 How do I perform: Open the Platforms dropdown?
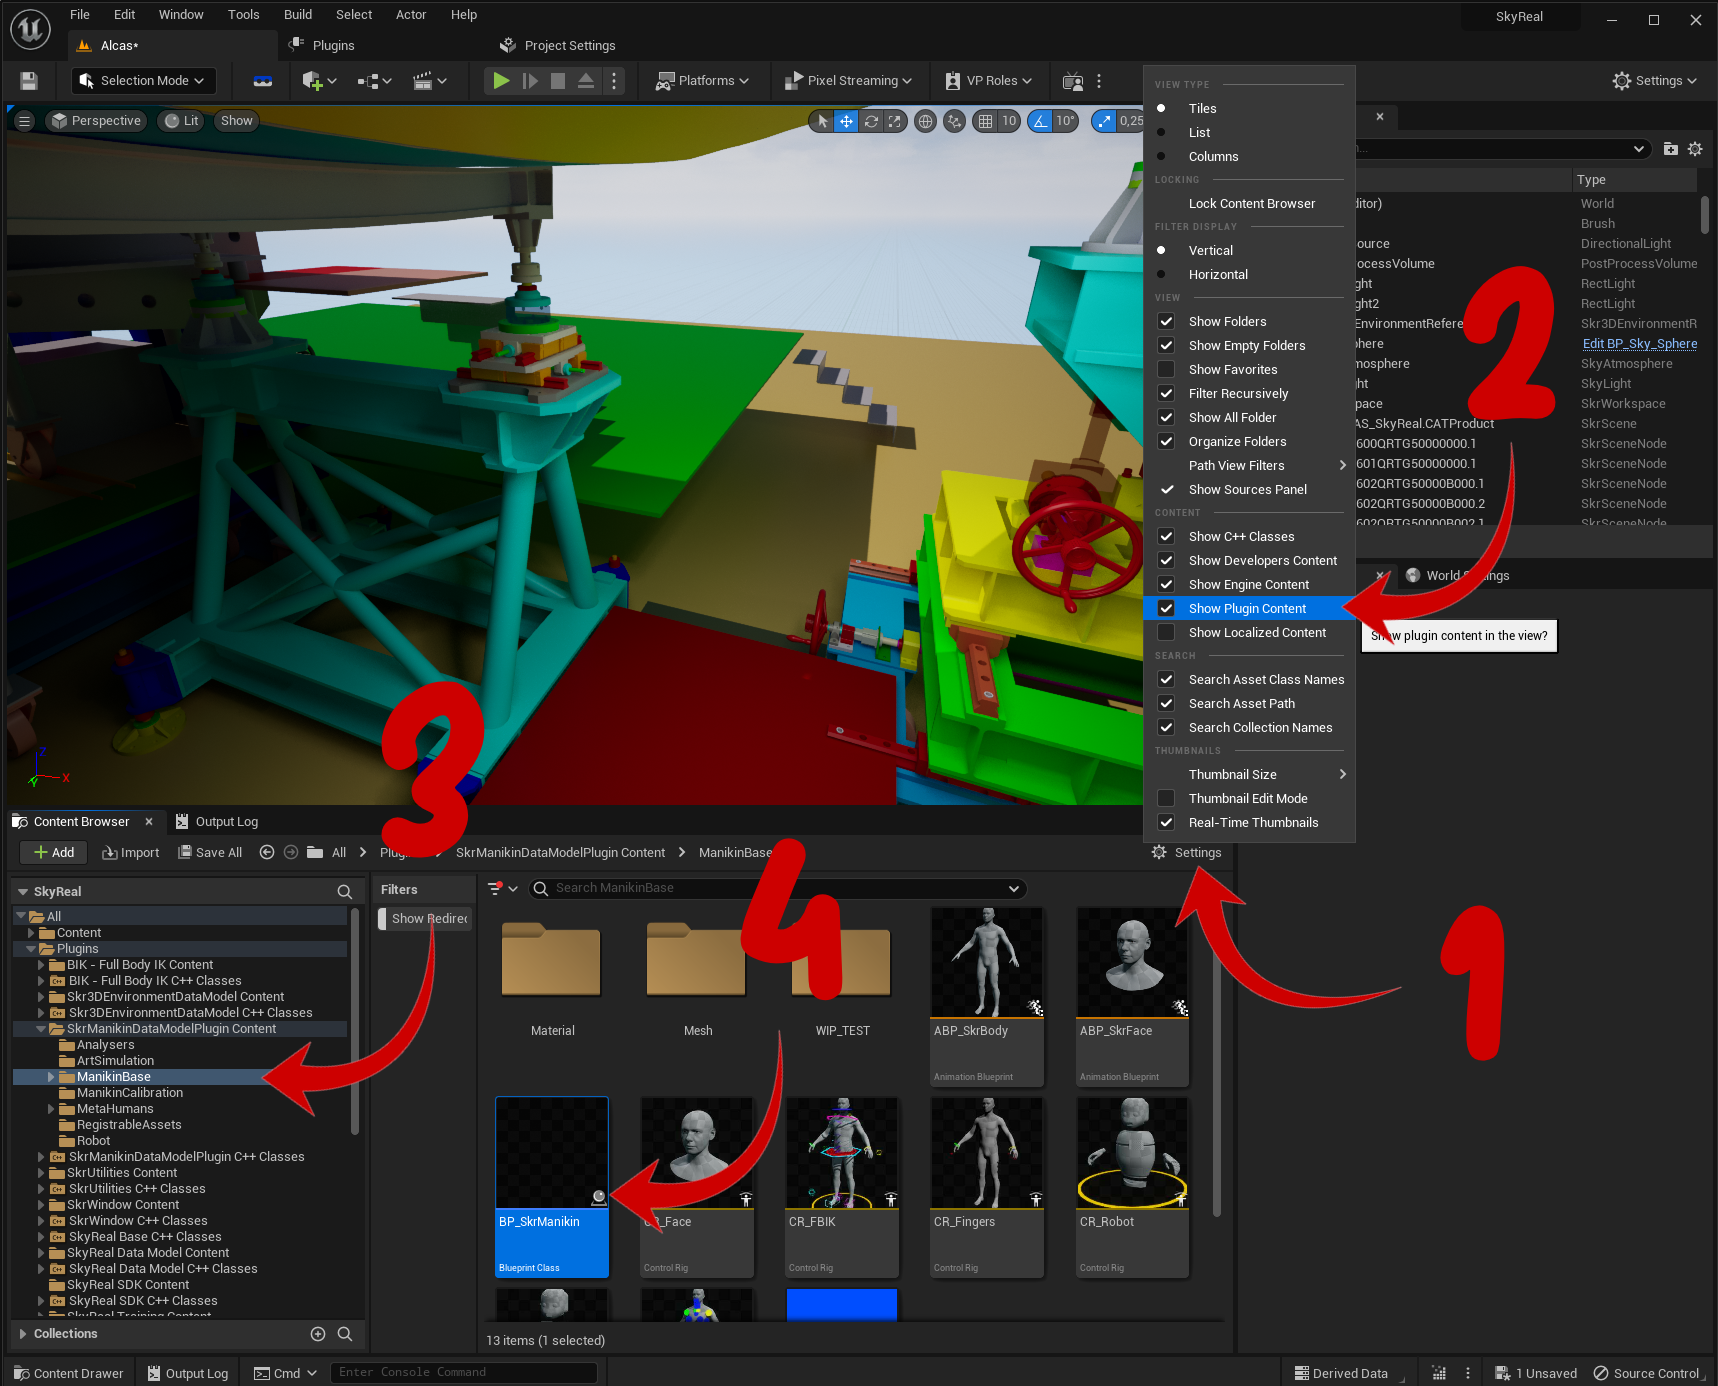pos(702,81)
